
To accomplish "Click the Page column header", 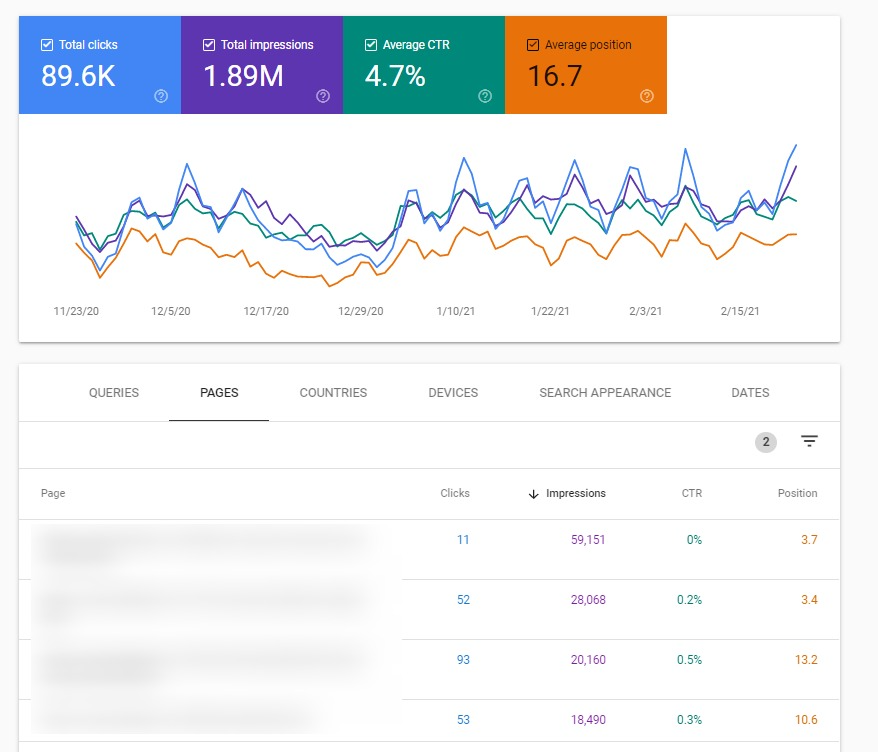I will (52, 493).
